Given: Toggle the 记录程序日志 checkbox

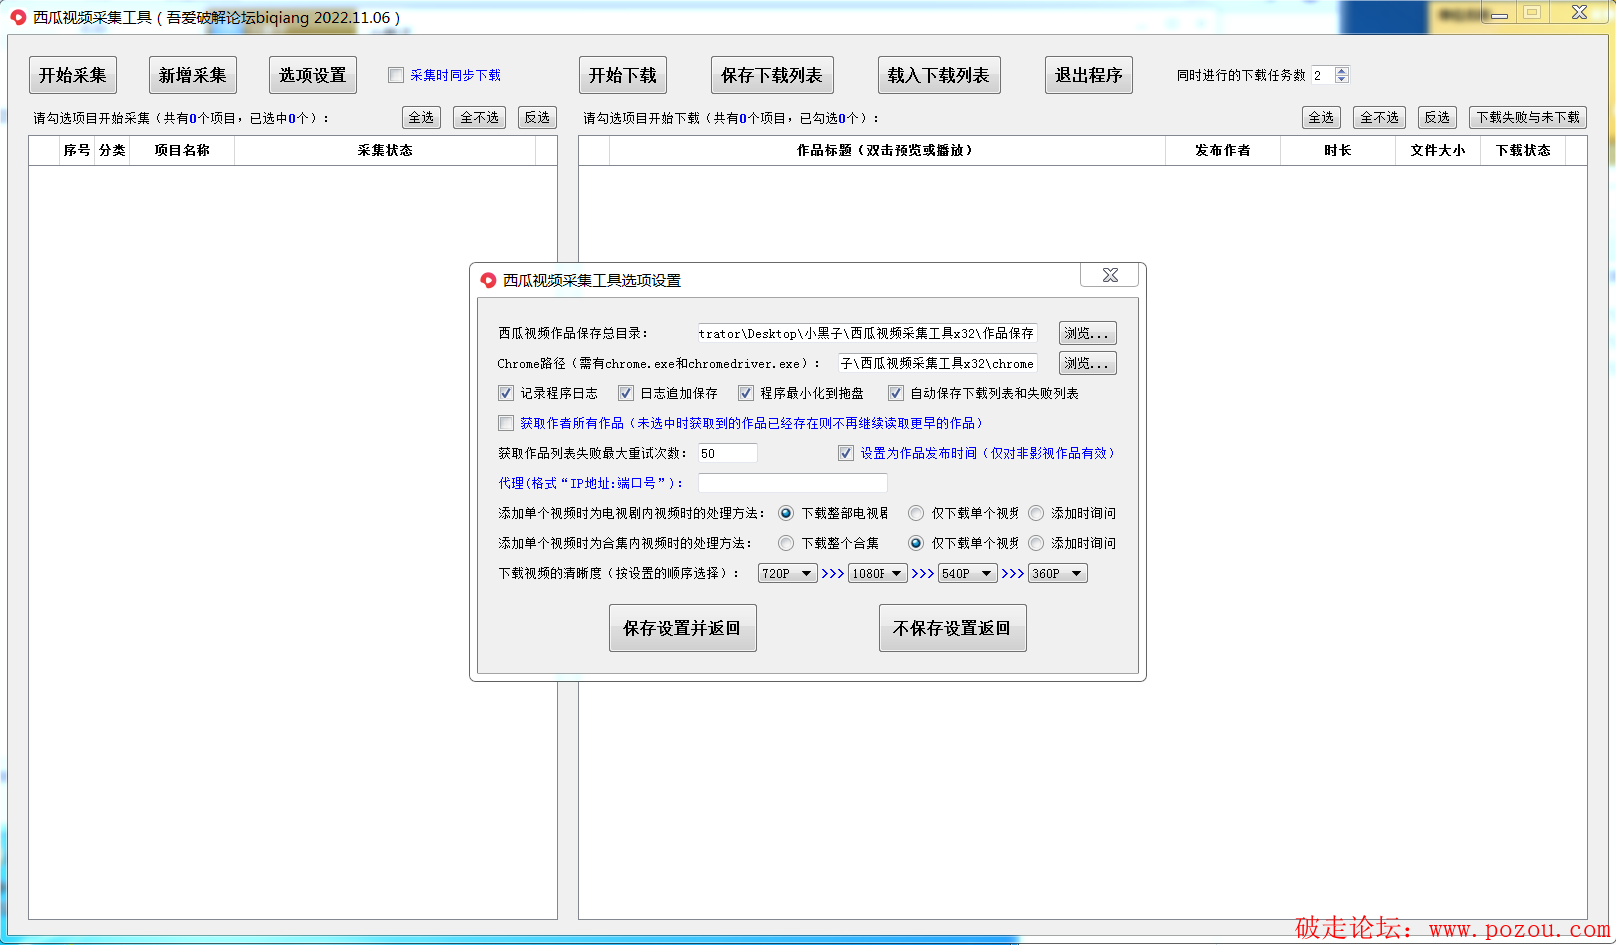Looking at the screenshot, I should point(506,393).
